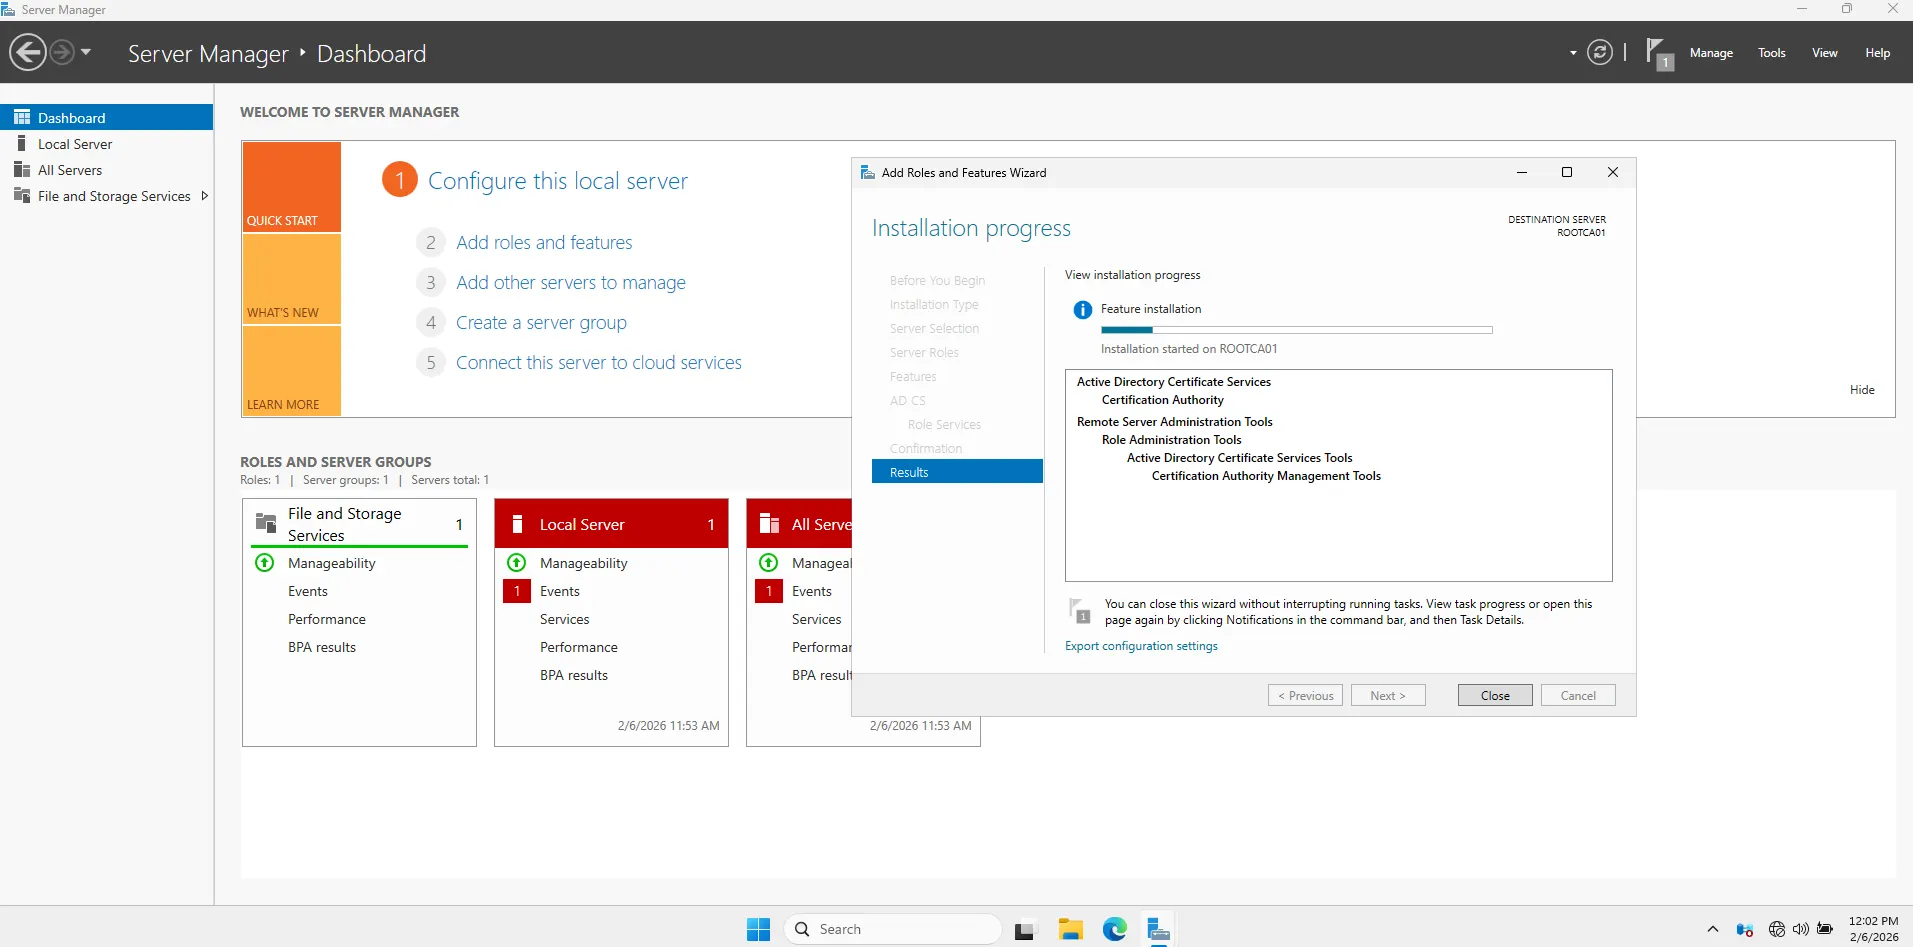Select the QUICK START tile
This screenshot has width=1913, height=947.
[291, 187]
